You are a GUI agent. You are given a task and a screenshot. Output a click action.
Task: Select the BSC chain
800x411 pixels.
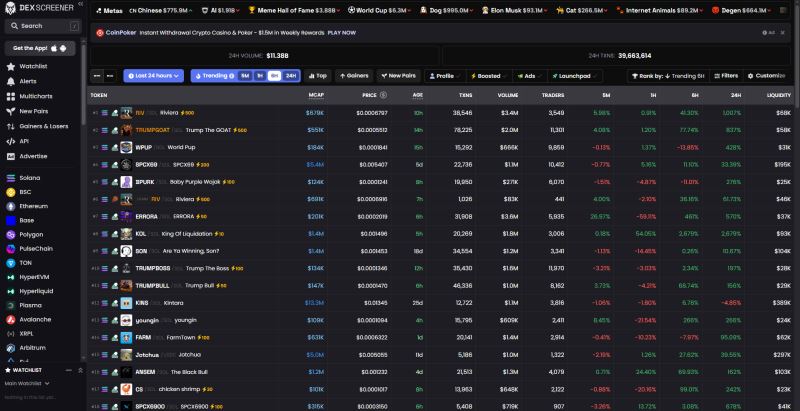click(x=26, y=192)
